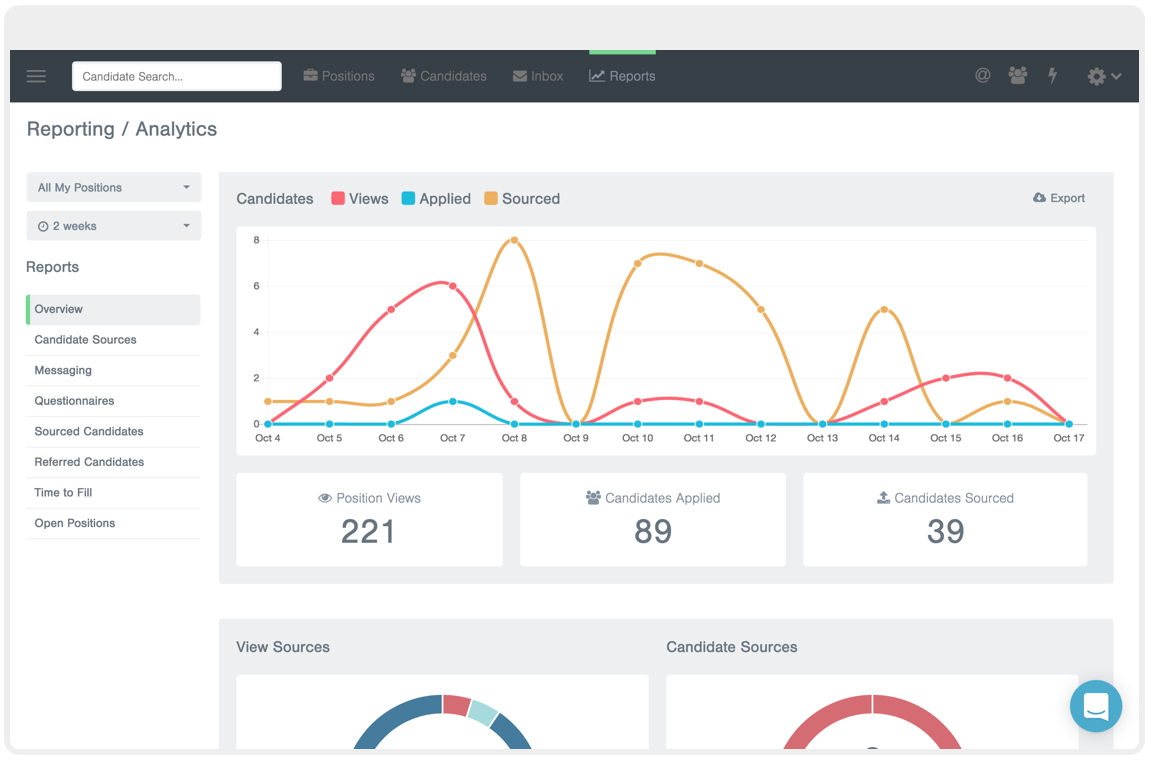Click the Oct 10 axis label

click(x=637, y=438)
